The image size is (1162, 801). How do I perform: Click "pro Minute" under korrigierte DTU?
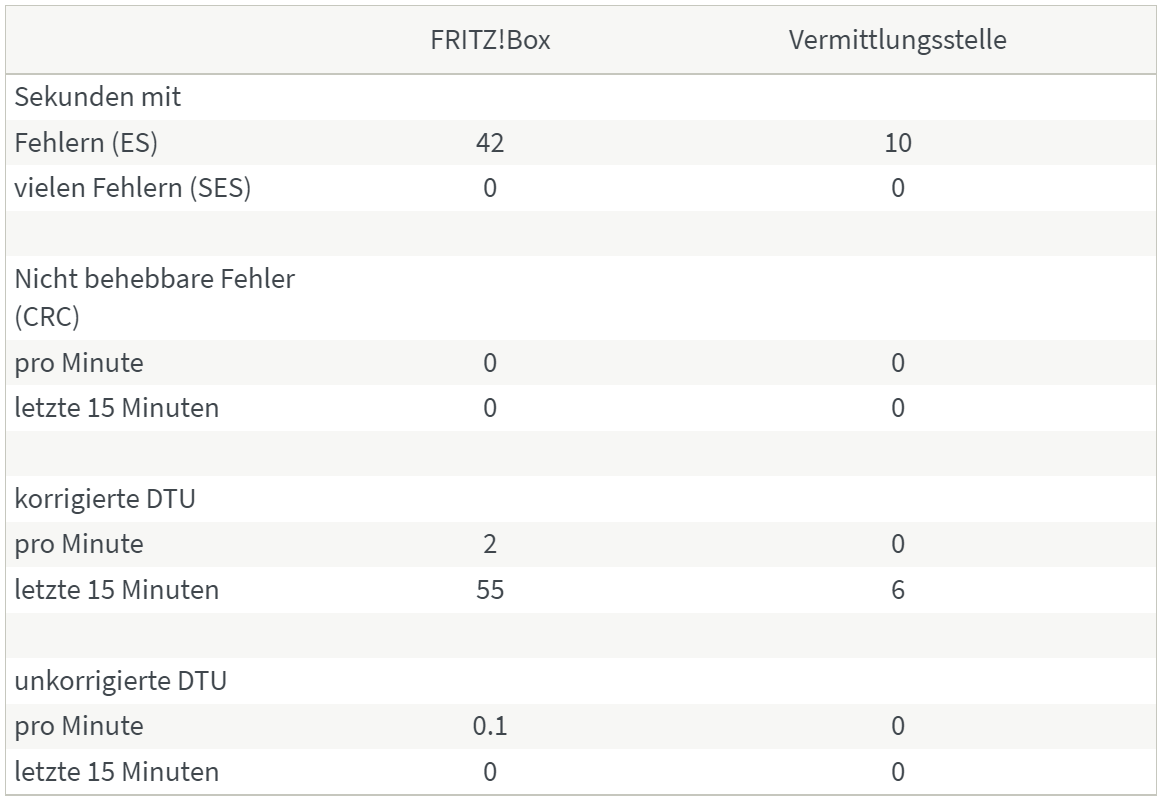pos(79,544)
